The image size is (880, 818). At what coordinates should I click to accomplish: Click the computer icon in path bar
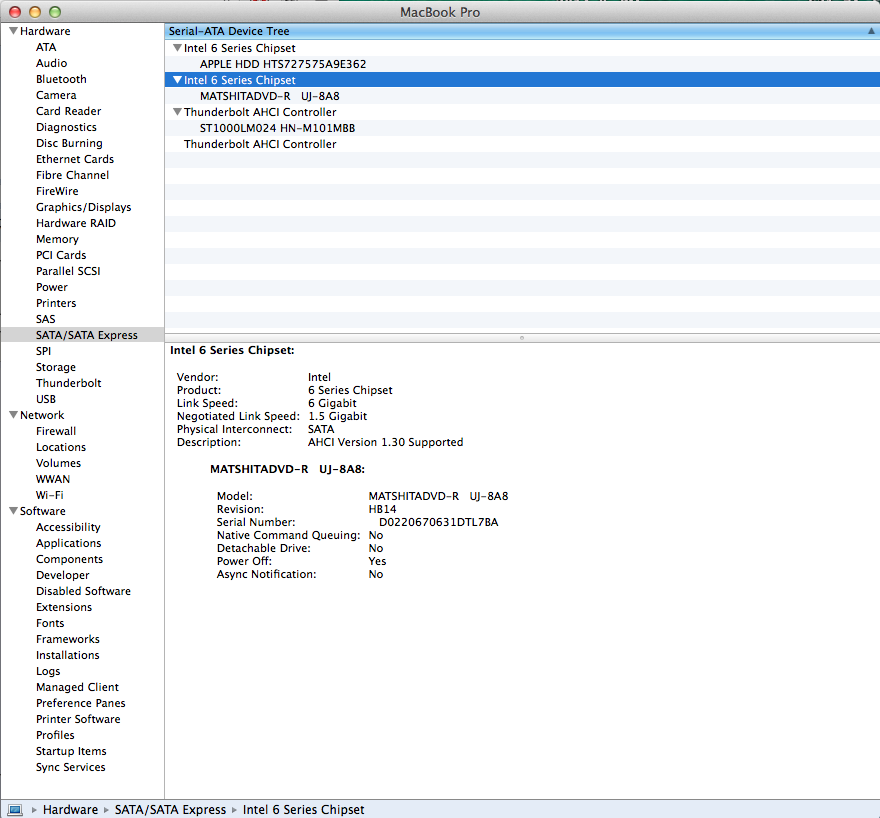click(x=15, y=810)
